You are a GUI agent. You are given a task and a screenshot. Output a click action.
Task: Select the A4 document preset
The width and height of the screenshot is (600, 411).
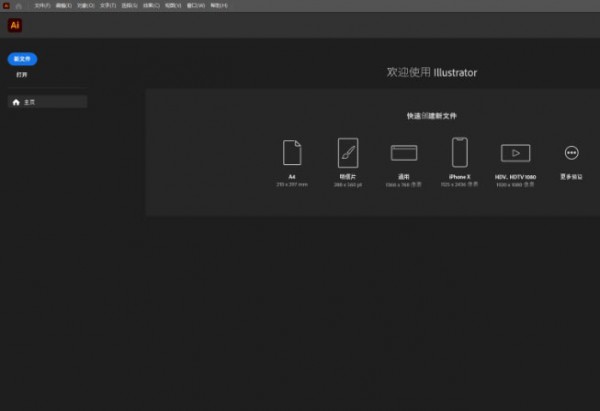point(292,162)
